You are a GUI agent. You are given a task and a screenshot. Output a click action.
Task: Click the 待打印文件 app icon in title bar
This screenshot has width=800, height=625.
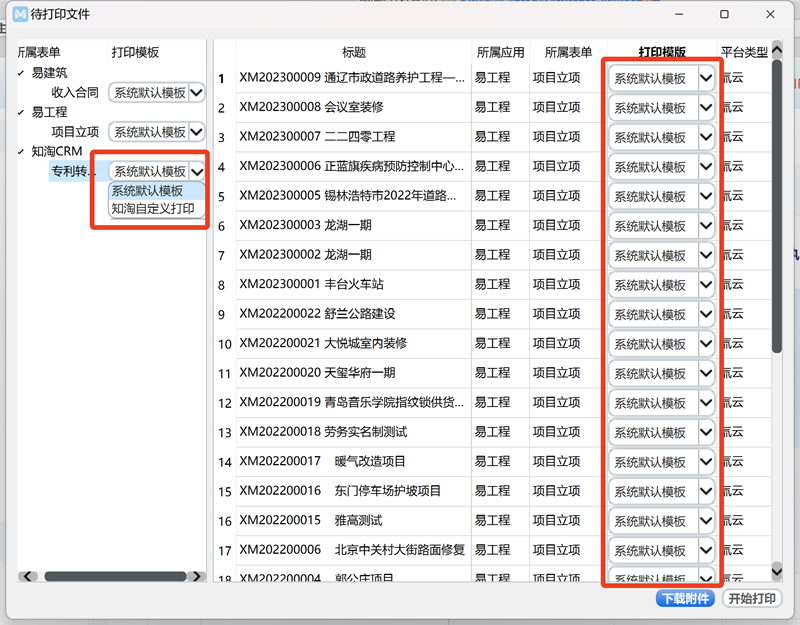point(20,14)
